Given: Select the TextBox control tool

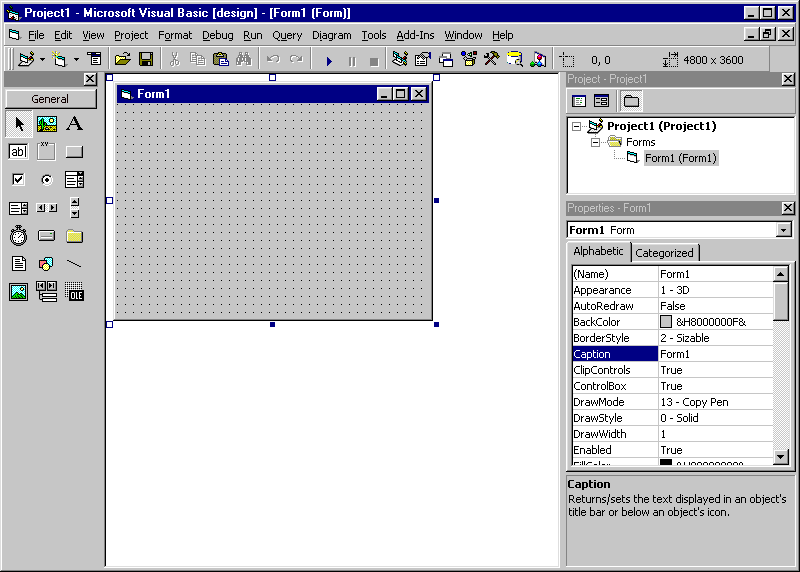Looking at the screenshot, I should (x=19, y=152).
